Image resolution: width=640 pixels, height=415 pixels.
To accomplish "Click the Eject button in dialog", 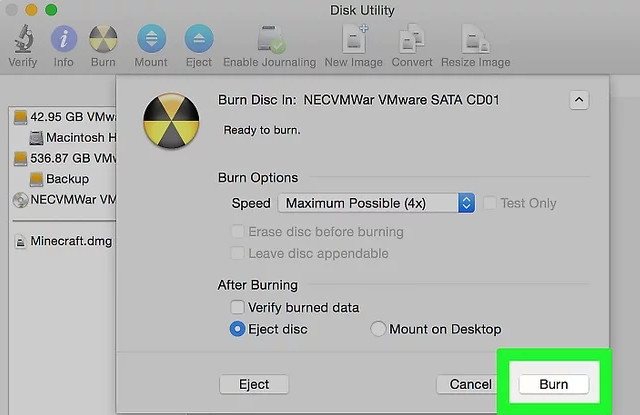I will tap(254, 384).
